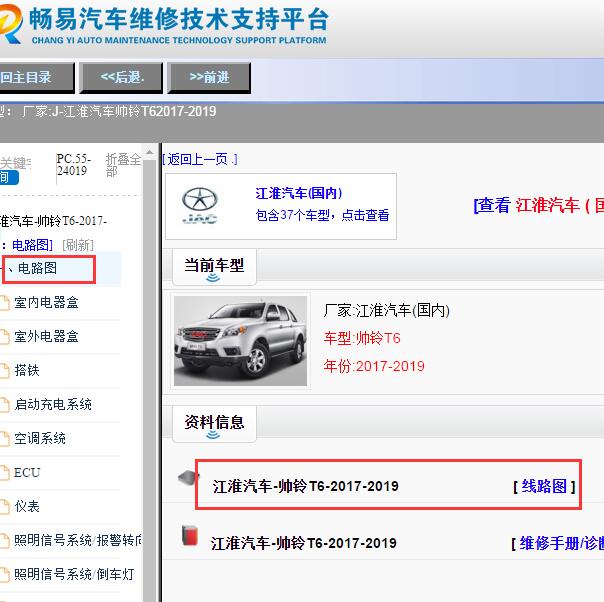The width and height of the screenshot is (604, 602).
Task: Click 折叠全部 to collapse all
Action: pos(123,165)
